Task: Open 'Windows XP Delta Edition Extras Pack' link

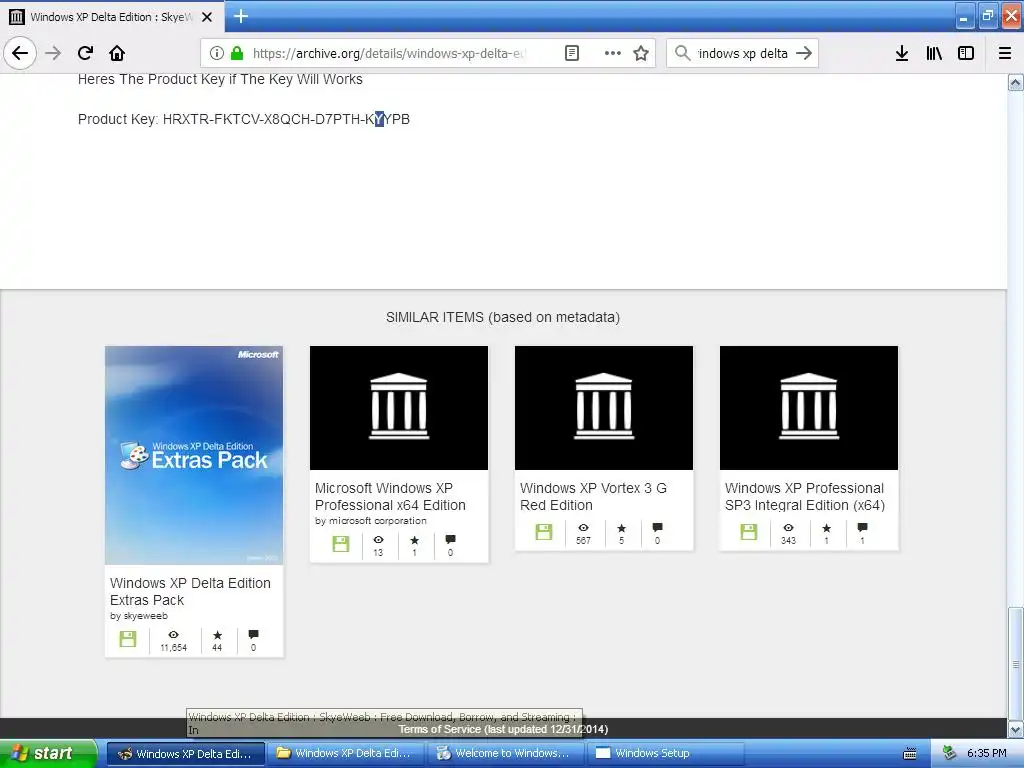Action: [190, 591]
